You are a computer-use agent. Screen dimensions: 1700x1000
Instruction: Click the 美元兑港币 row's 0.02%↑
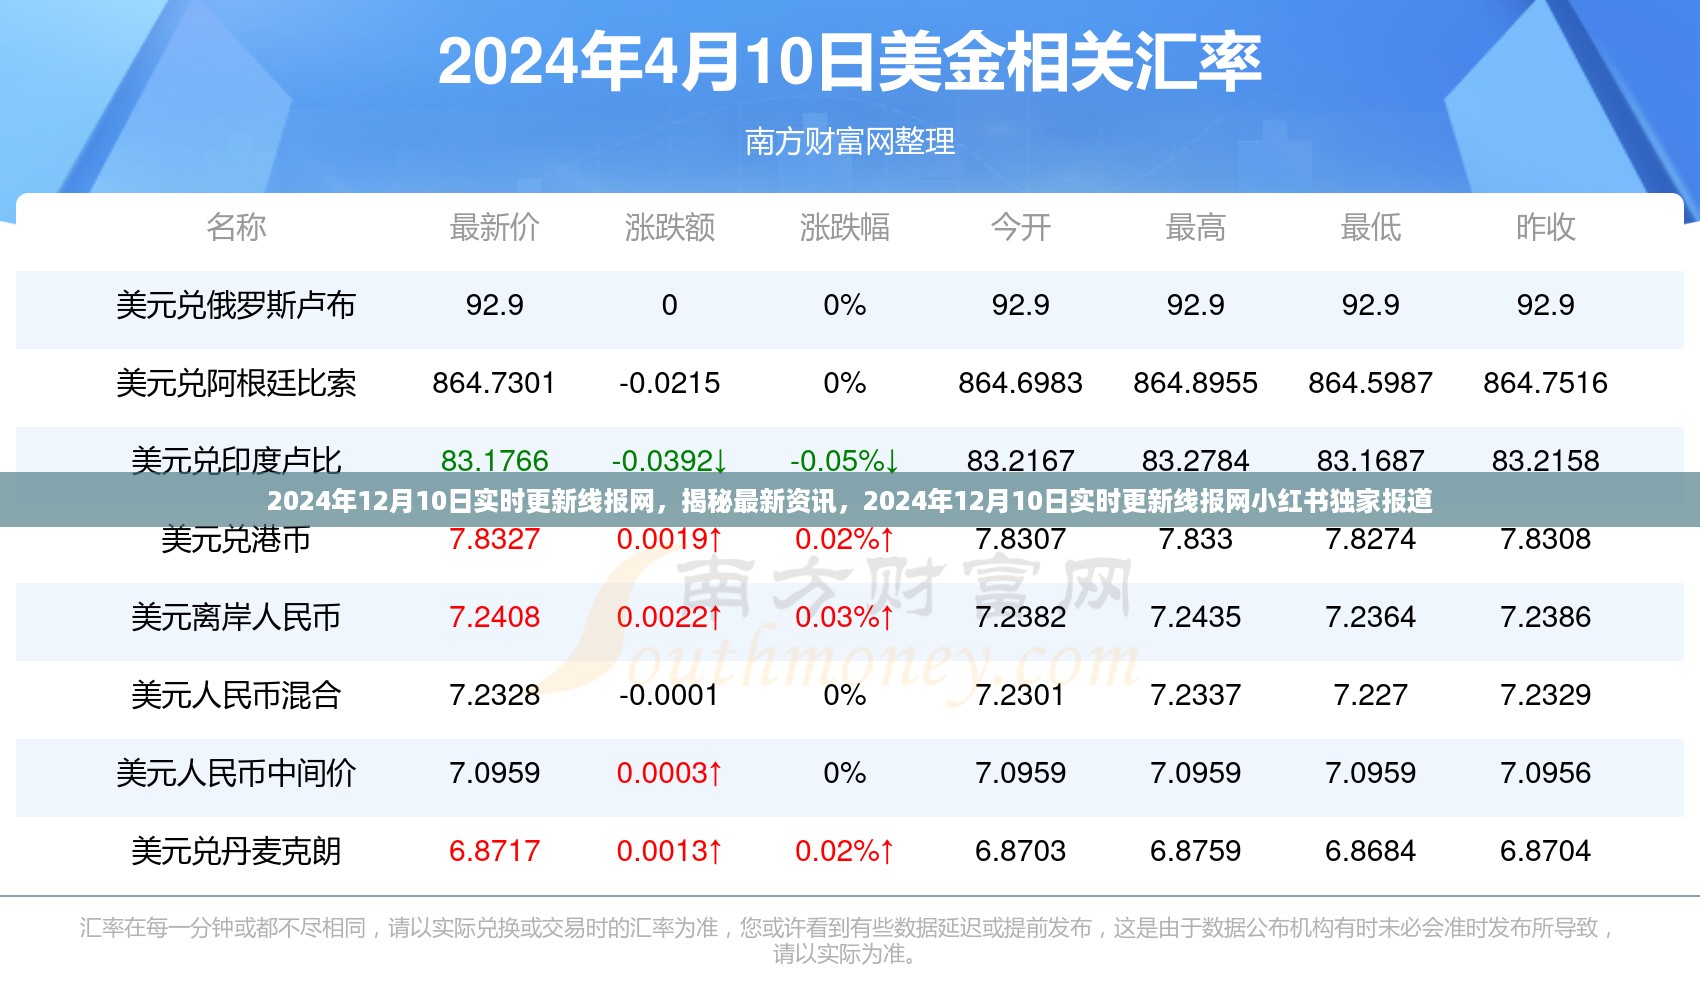click(x=845, y=540)
